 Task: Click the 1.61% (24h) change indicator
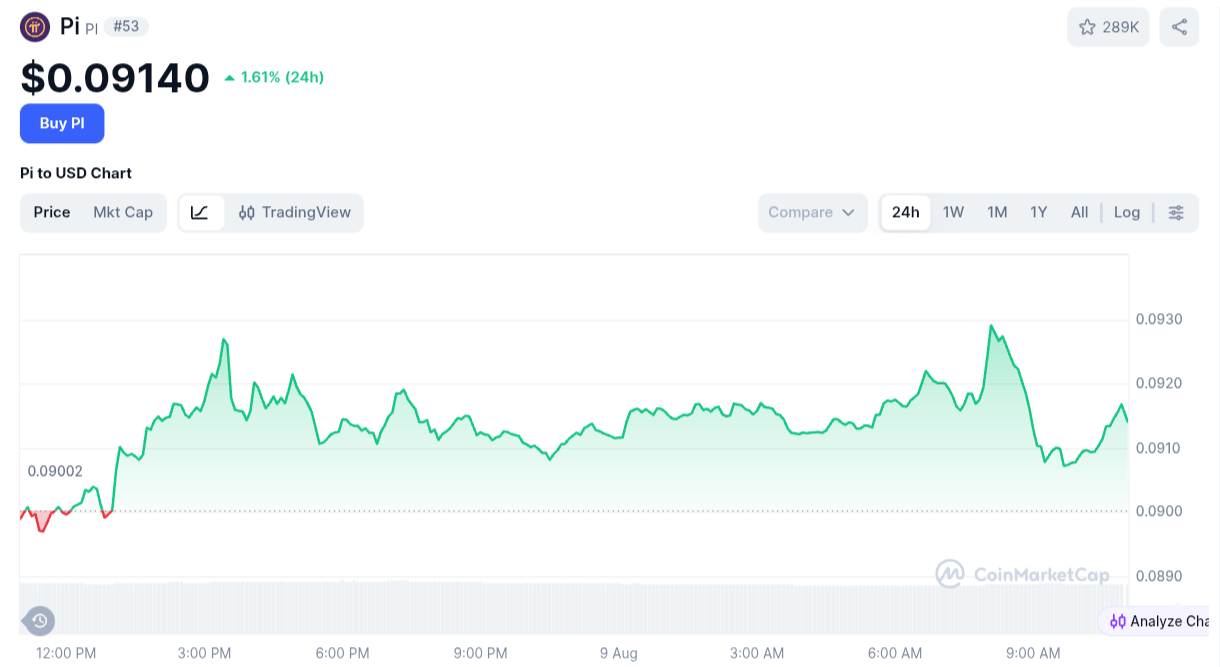pyautogui.click(x=274, y=77)
